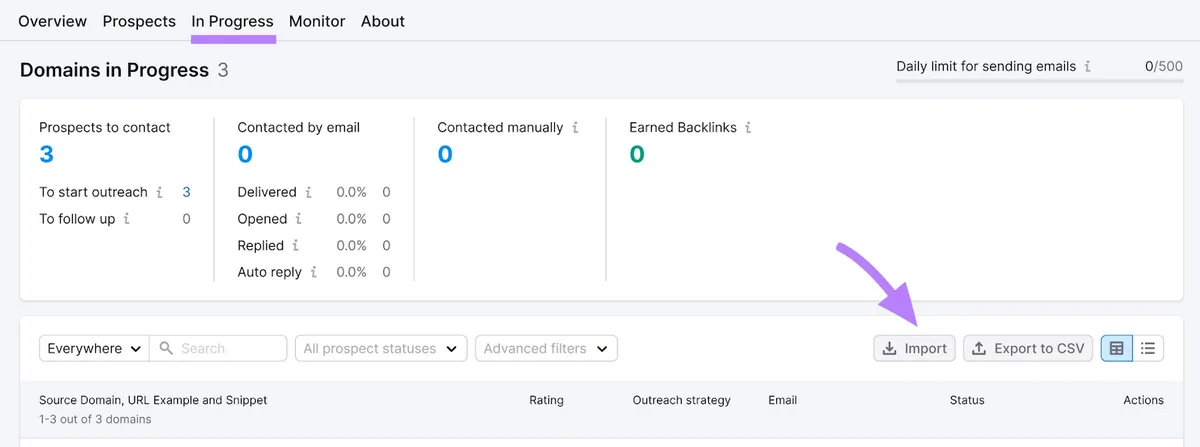Image resolution: width=1200 pixels, height=447 pixels.
Task: Click the Rating column header
Action: tap(546, 400)
